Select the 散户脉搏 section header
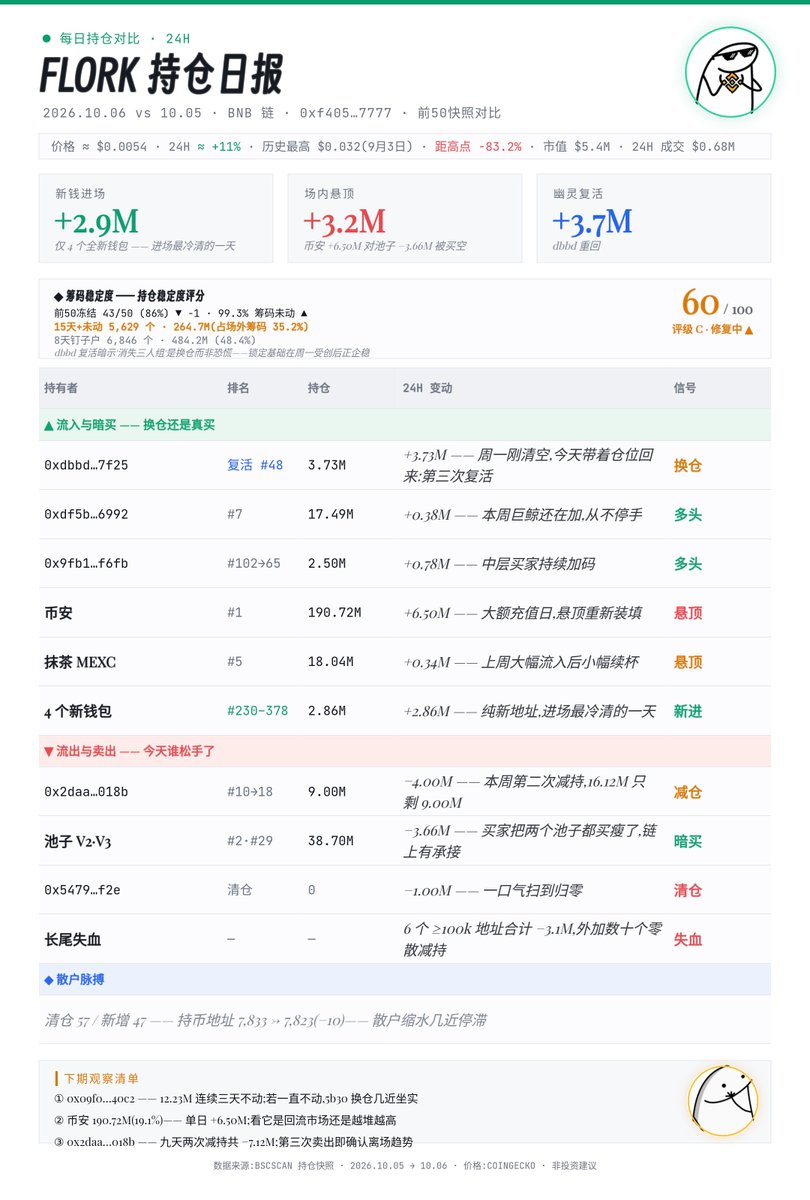The image size is (810, 1200). [405, 980]
